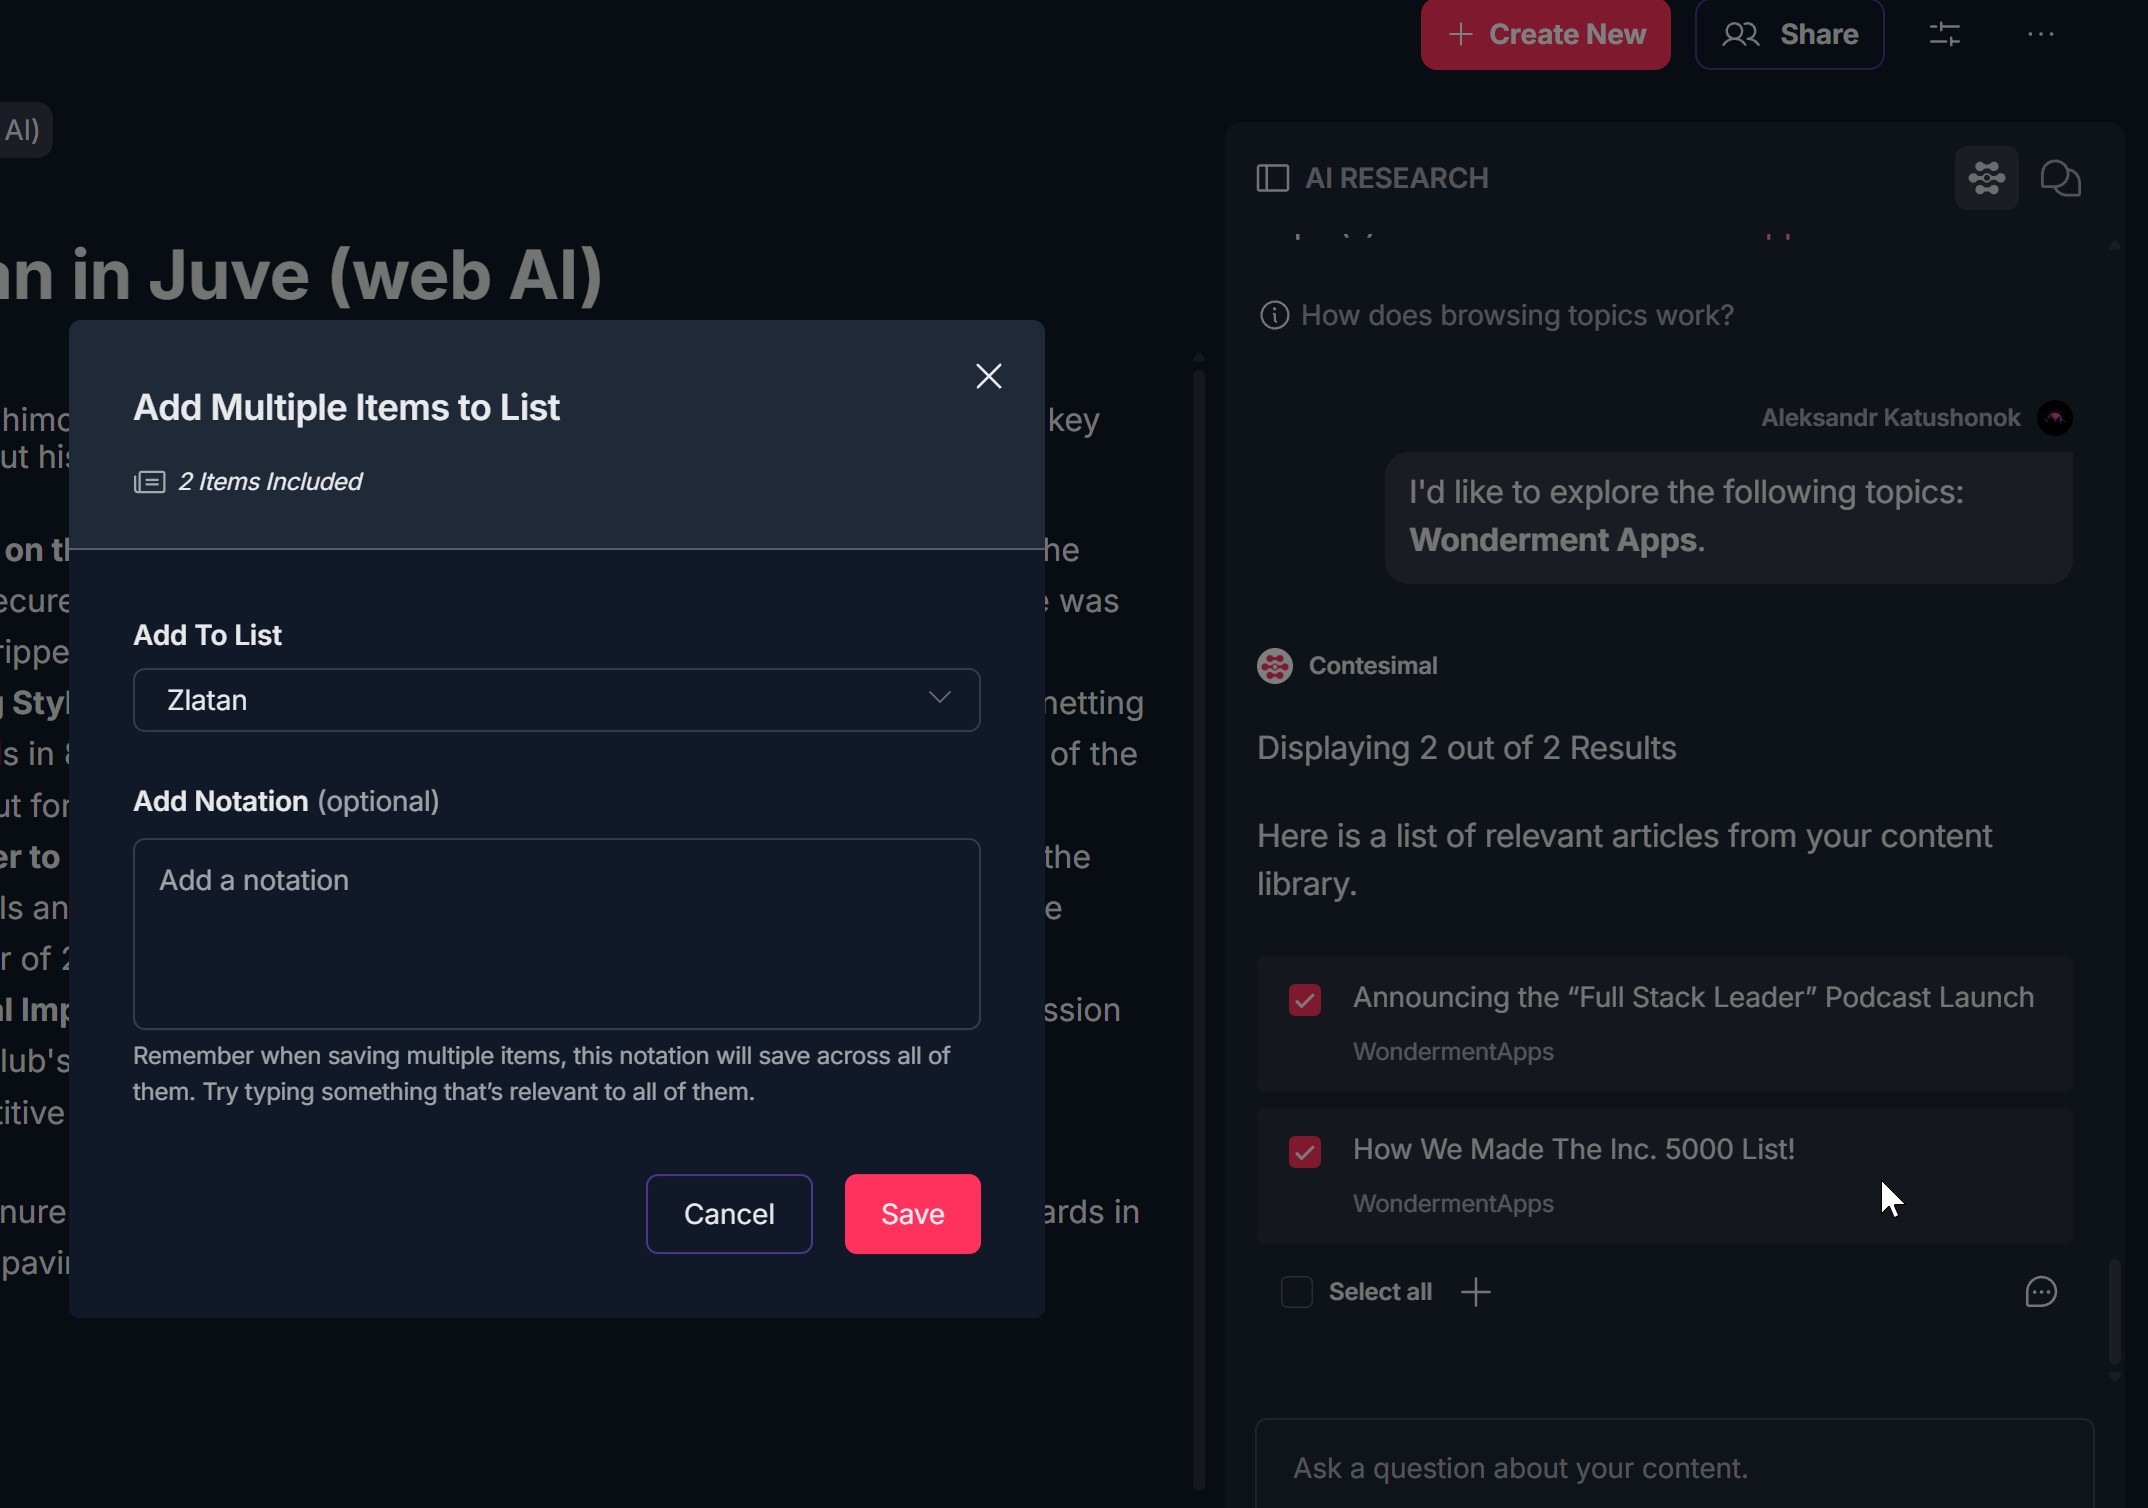Screen dimensions: 2148x1508
Task: Click the AI research panel scrollbar
Action: click(2114, 1310)
